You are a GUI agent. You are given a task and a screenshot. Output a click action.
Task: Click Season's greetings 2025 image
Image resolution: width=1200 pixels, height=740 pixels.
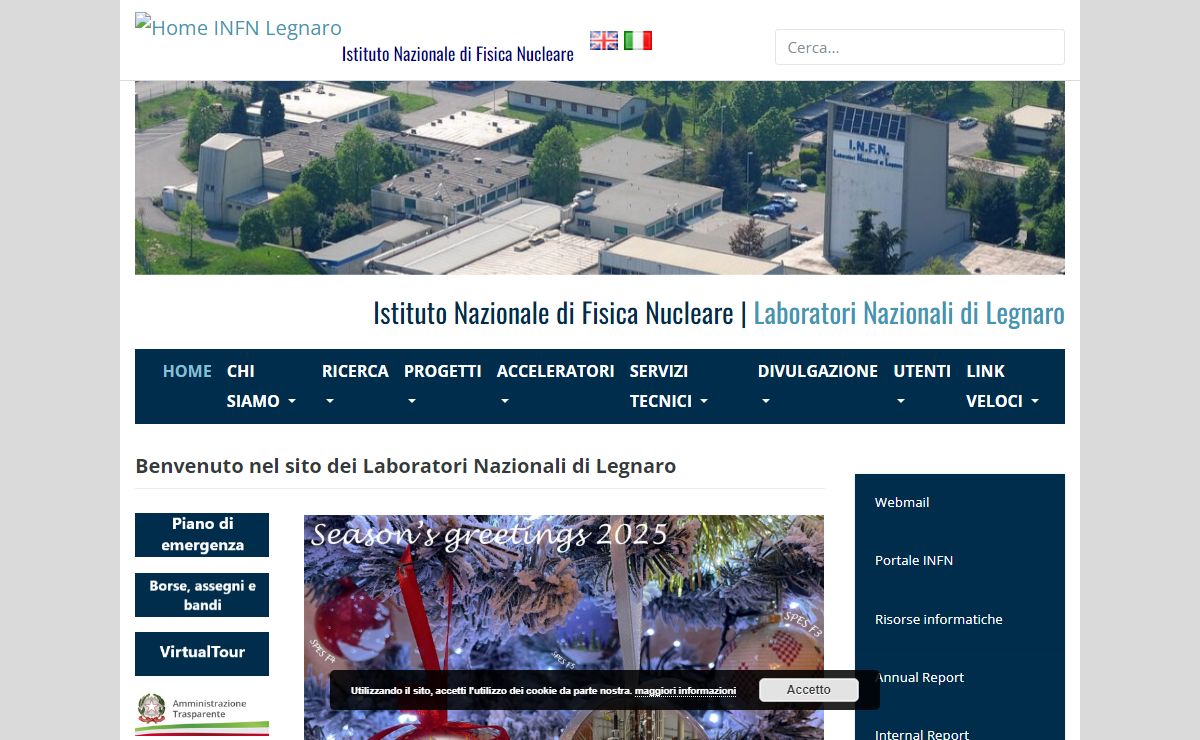[x=564, y=627]
